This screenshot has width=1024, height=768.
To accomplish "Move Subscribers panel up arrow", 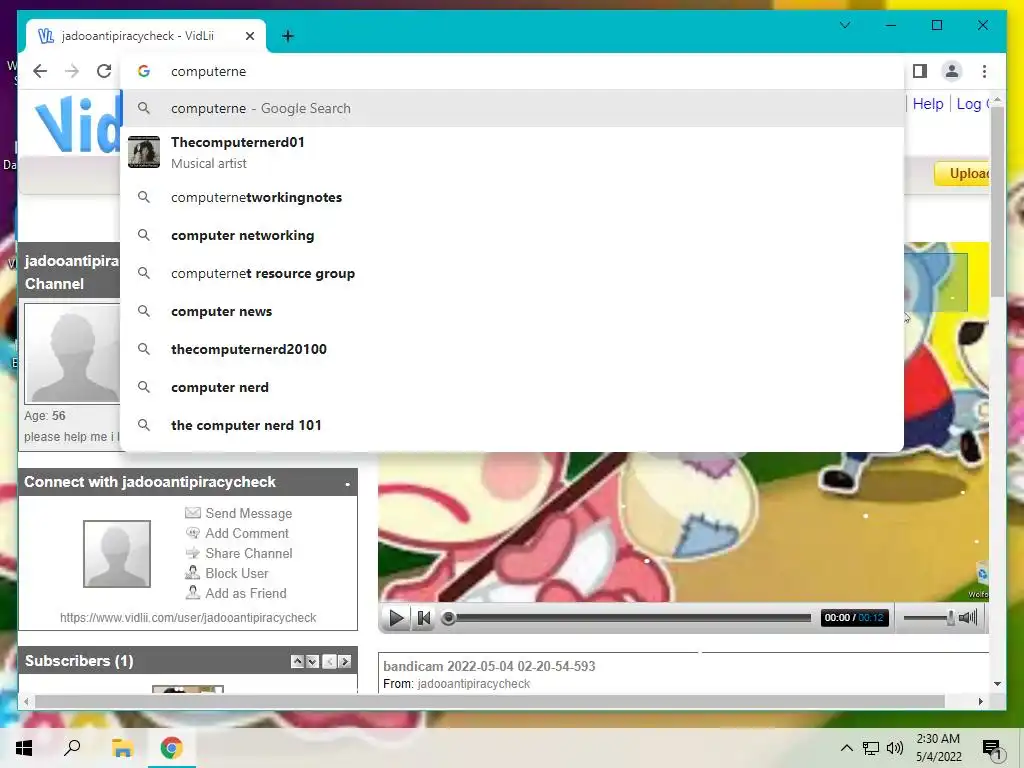I will tap(297, 662).
